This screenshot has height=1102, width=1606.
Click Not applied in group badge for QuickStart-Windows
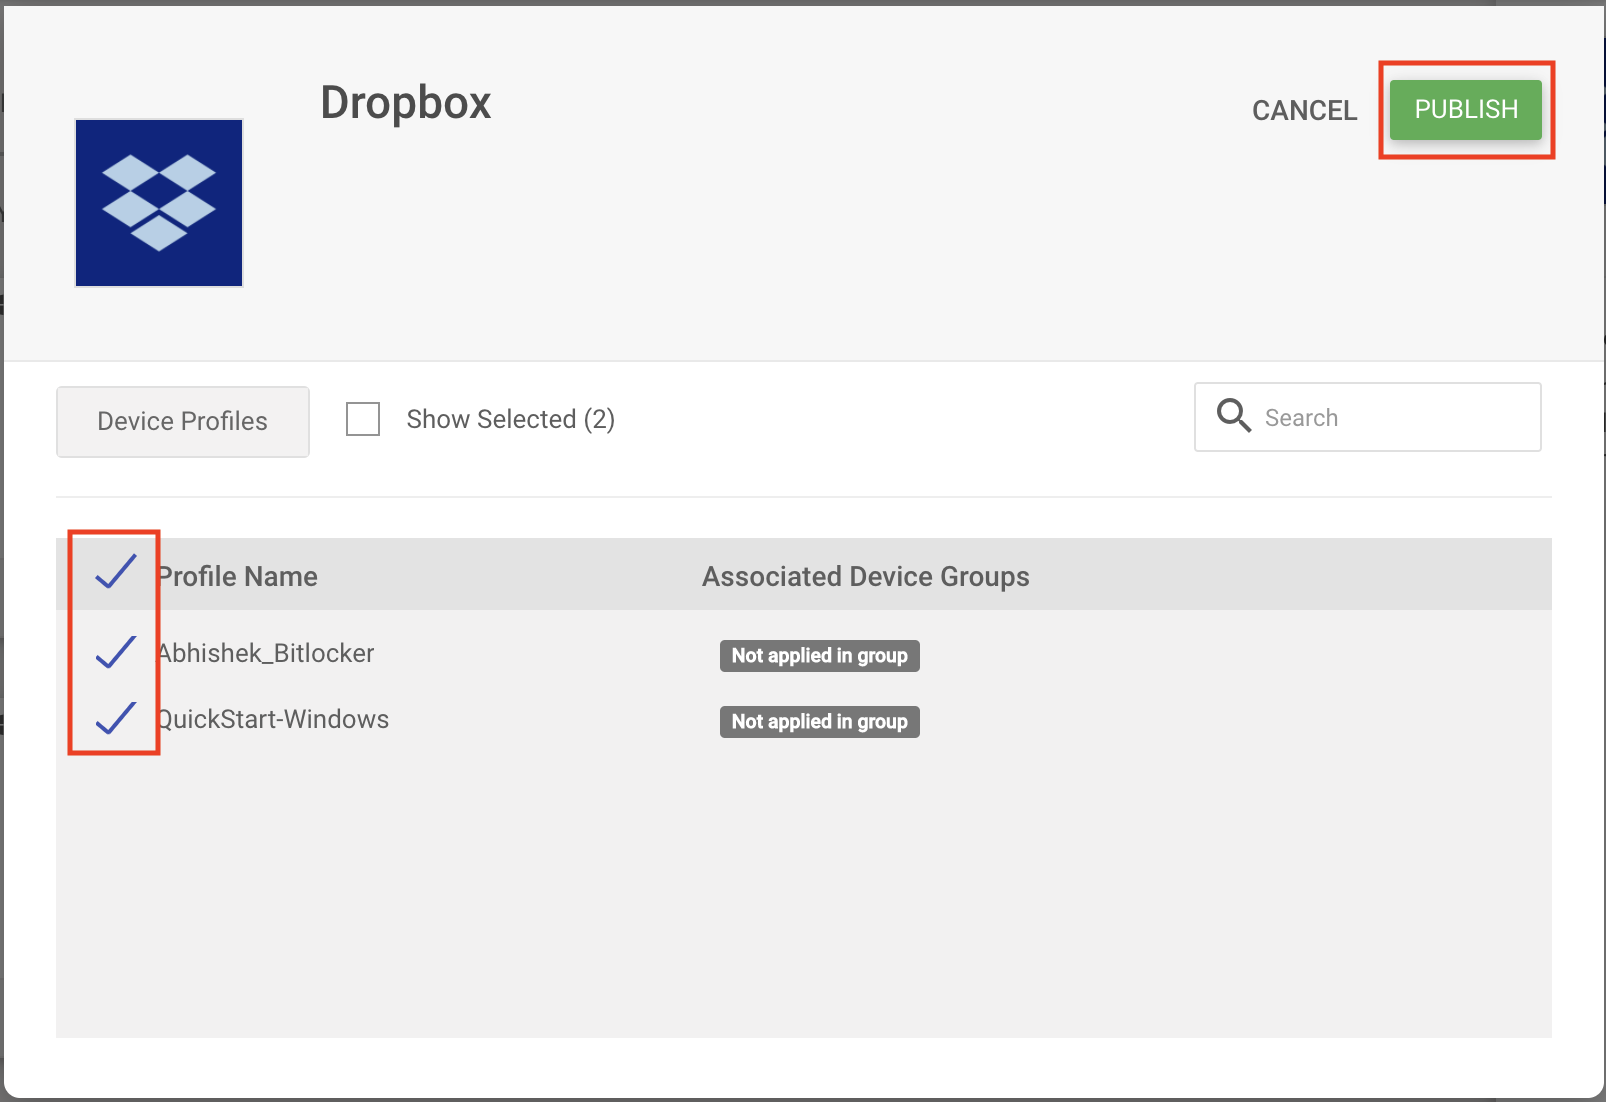[820, 722]
